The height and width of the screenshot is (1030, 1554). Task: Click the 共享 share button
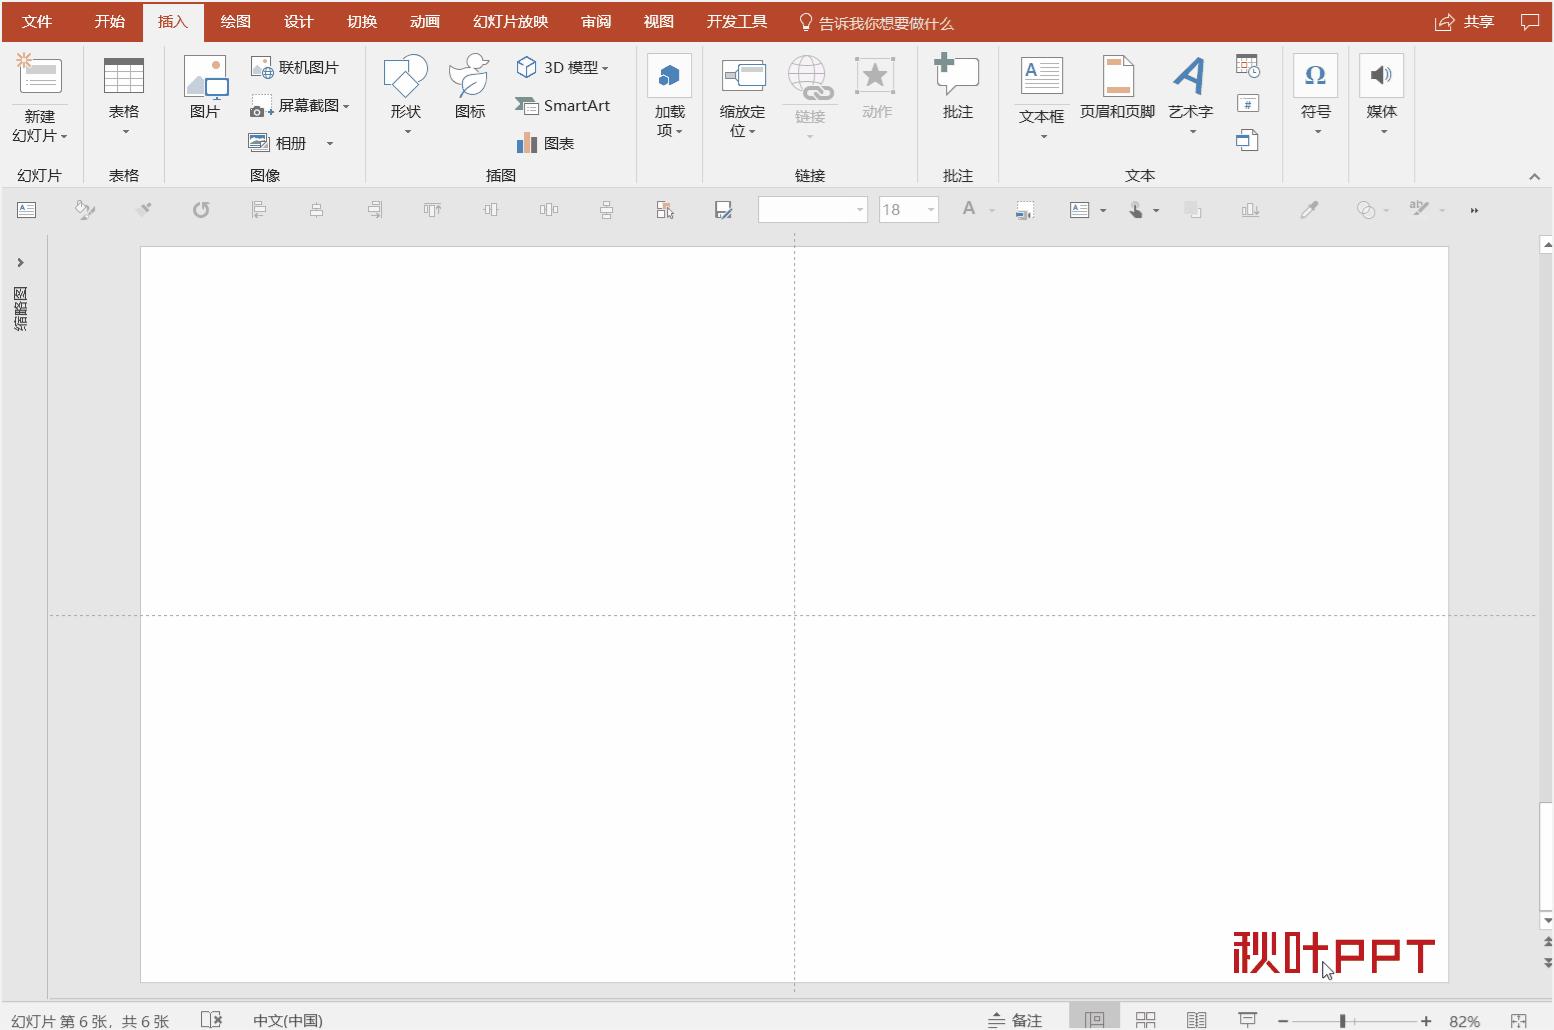(1464, 22)
